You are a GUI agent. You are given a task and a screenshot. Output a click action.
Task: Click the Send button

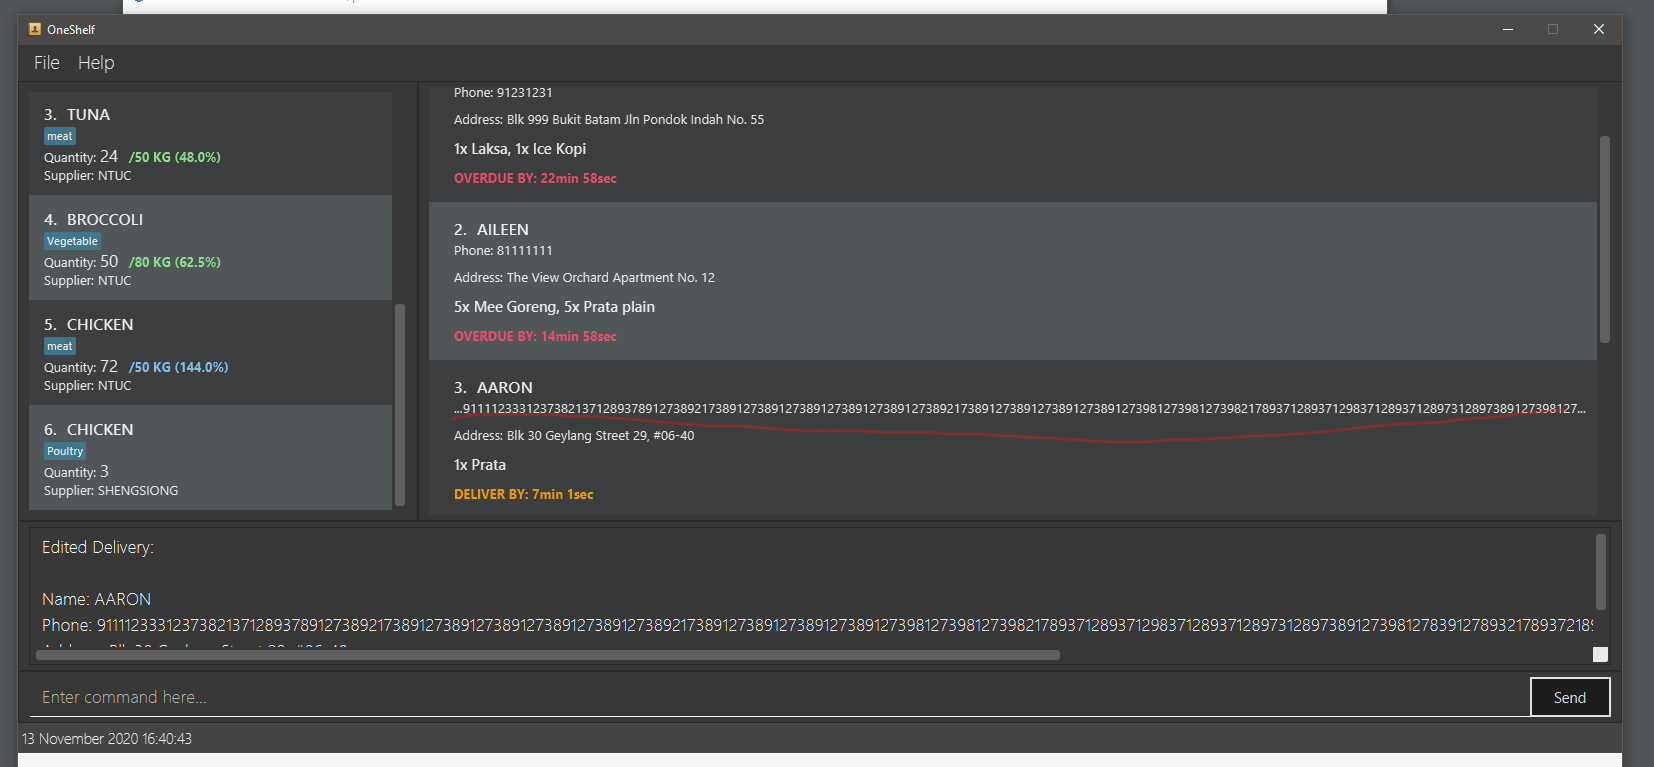[x=1570, y=697]
